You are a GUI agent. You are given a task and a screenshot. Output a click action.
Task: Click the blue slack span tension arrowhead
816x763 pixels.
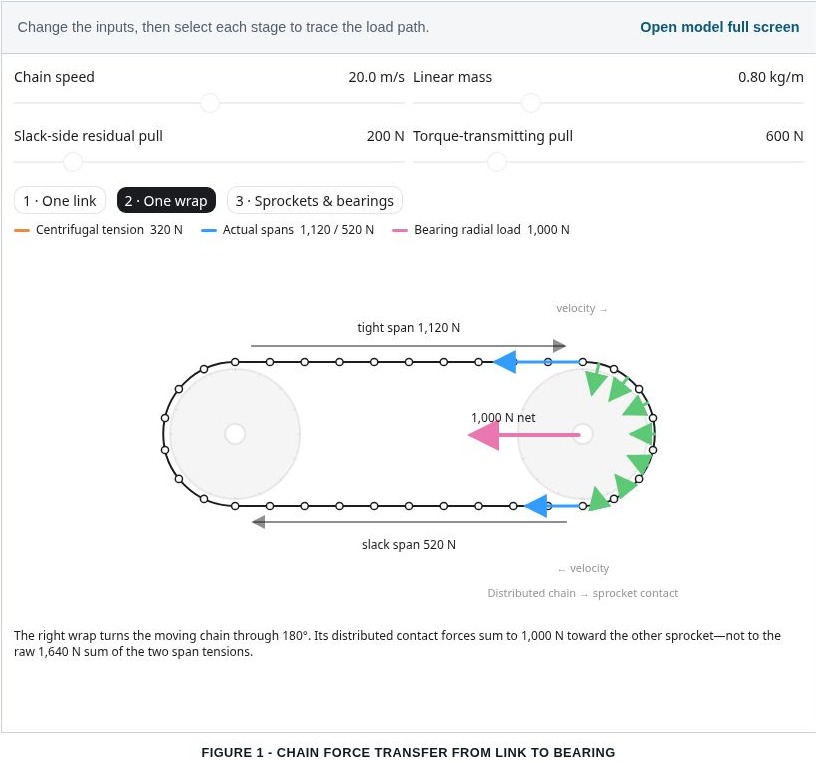coord(536,506)
